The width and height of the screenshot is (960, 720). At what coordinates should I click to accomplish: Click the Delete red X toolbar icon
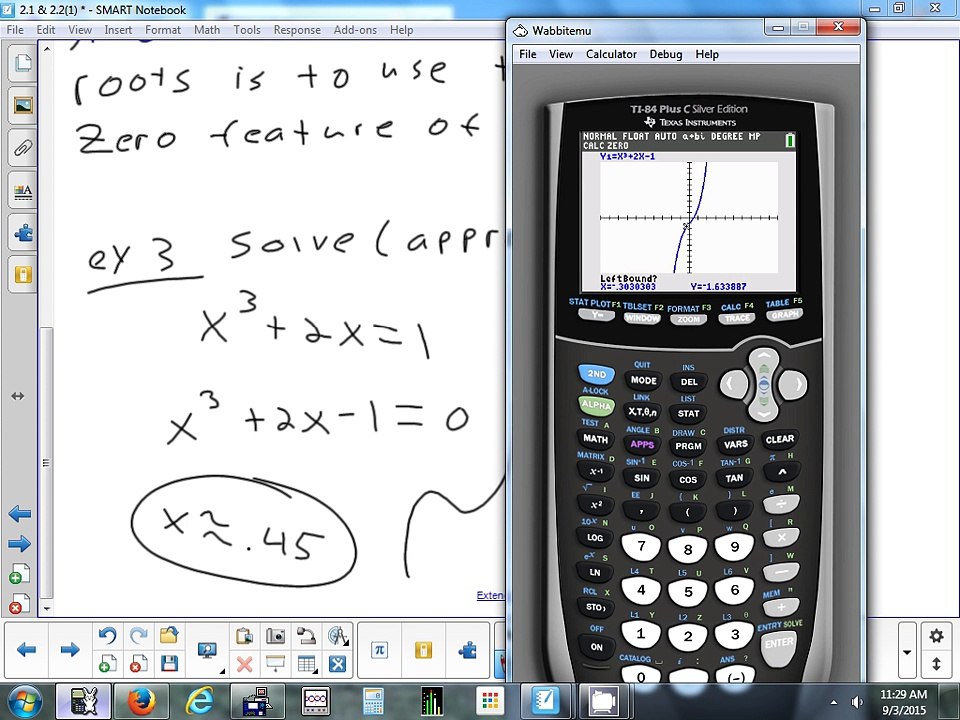tap(244, 664)
